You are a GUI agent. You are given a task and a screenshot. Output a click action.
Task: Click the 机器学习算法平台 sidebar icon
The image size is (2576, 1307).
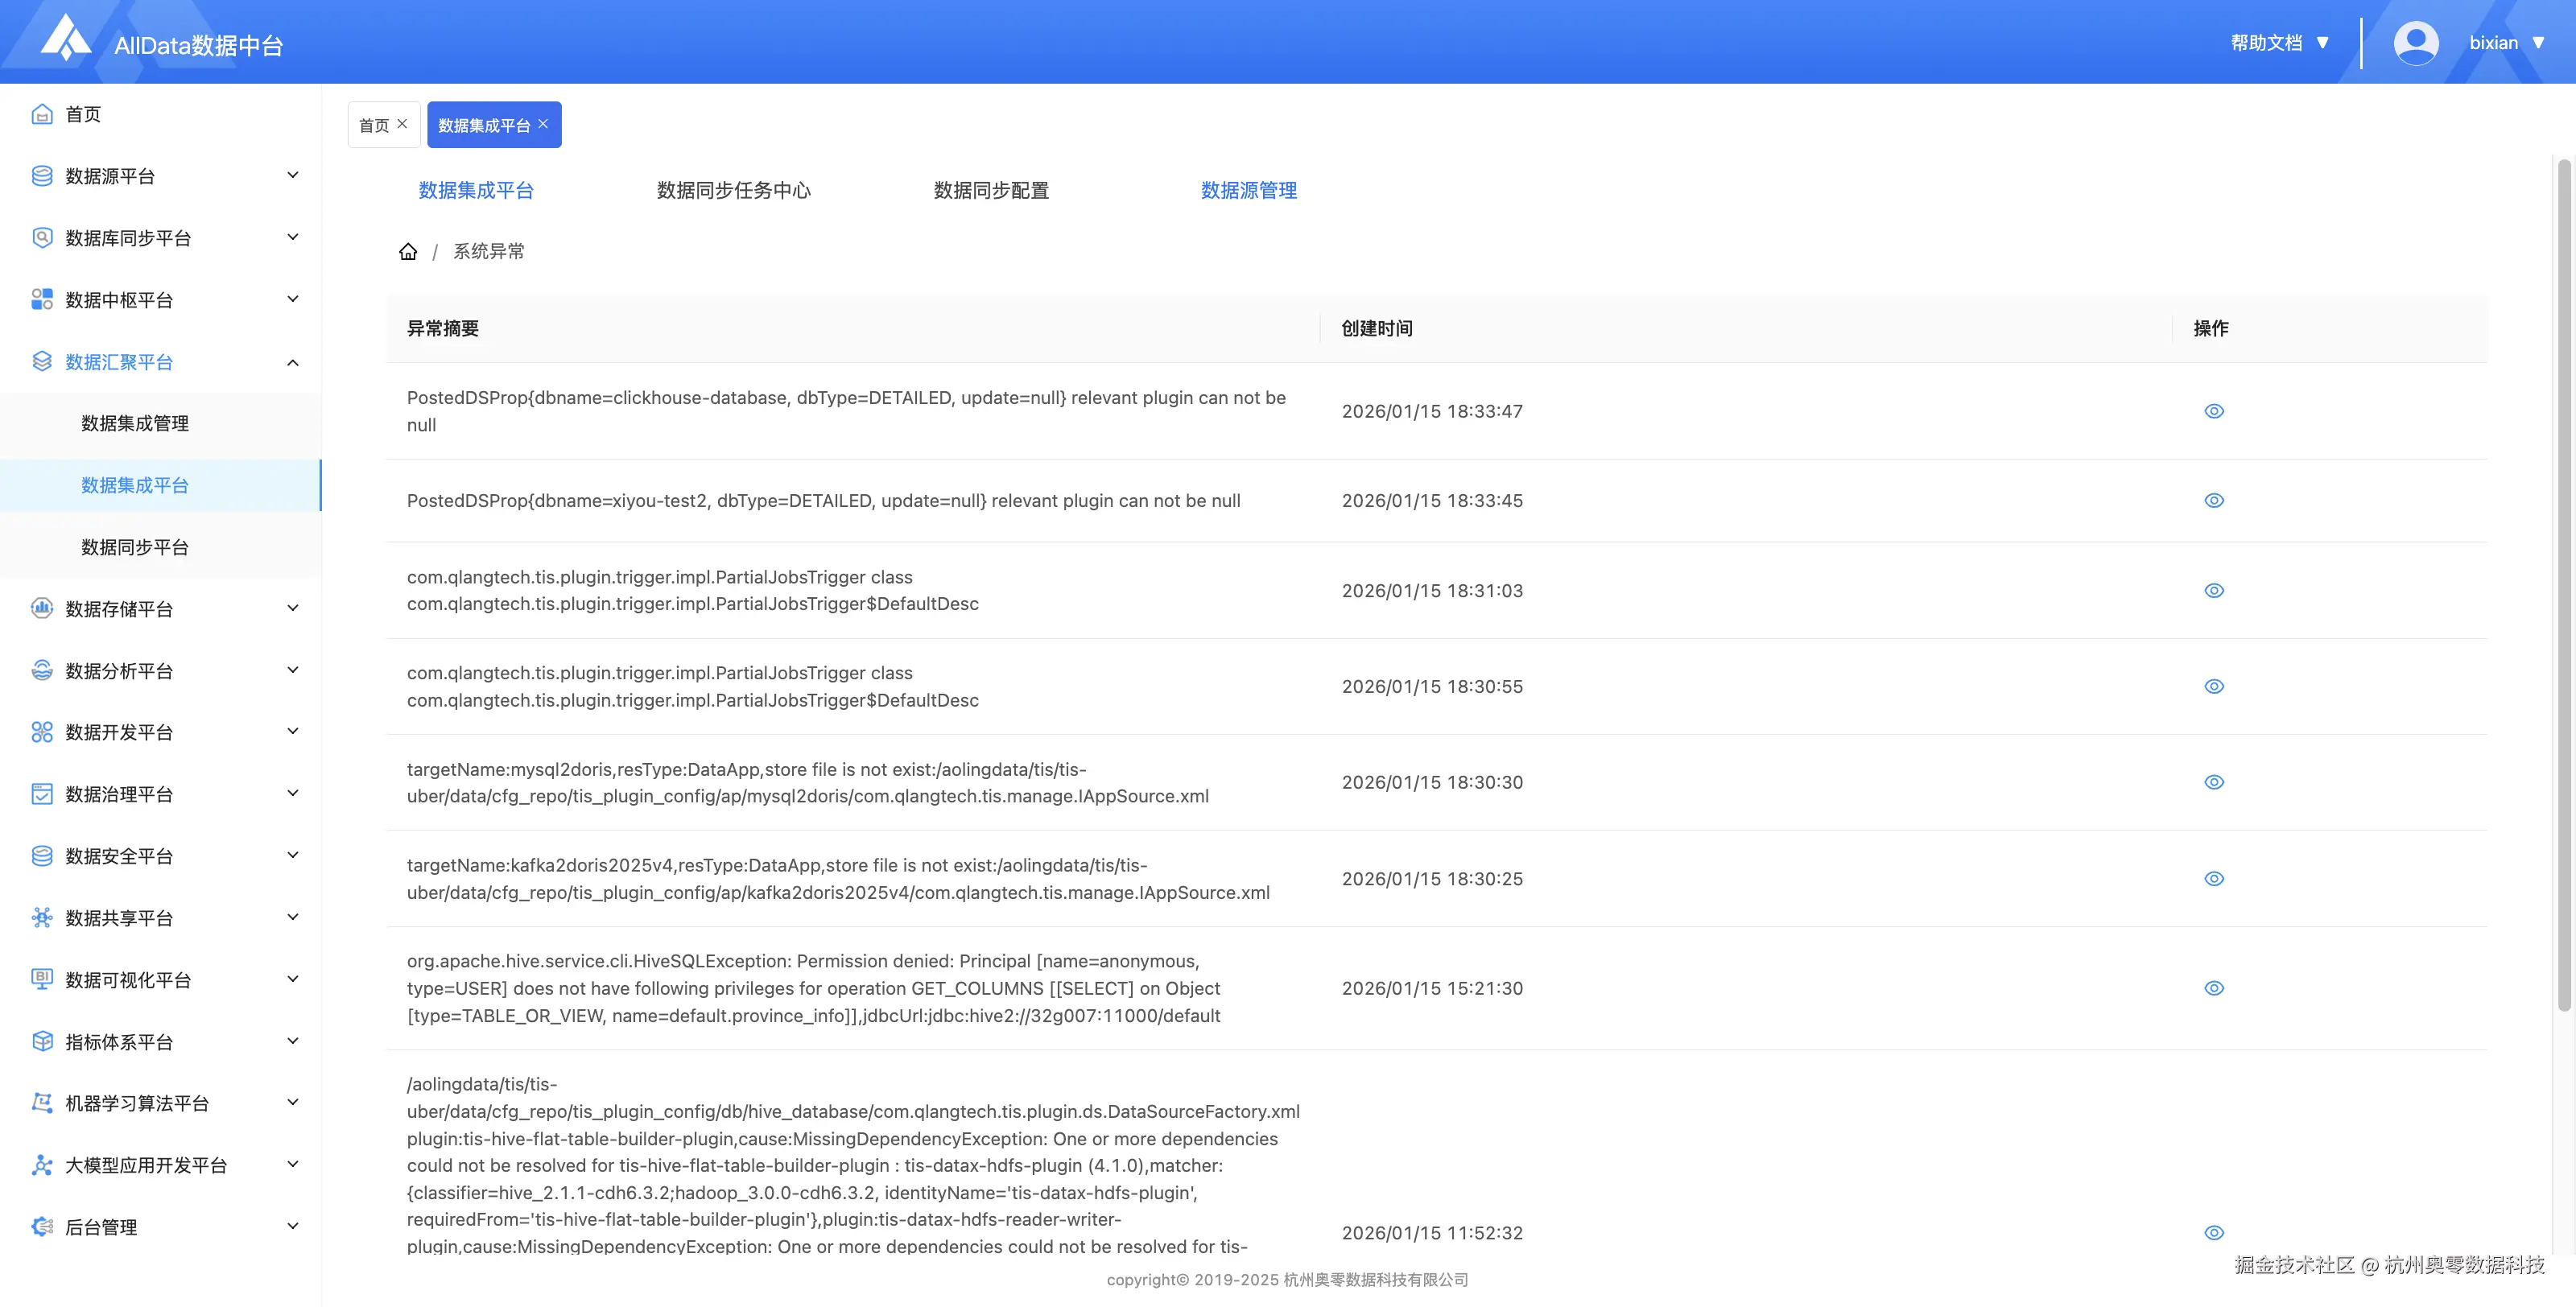point(42,1103)
